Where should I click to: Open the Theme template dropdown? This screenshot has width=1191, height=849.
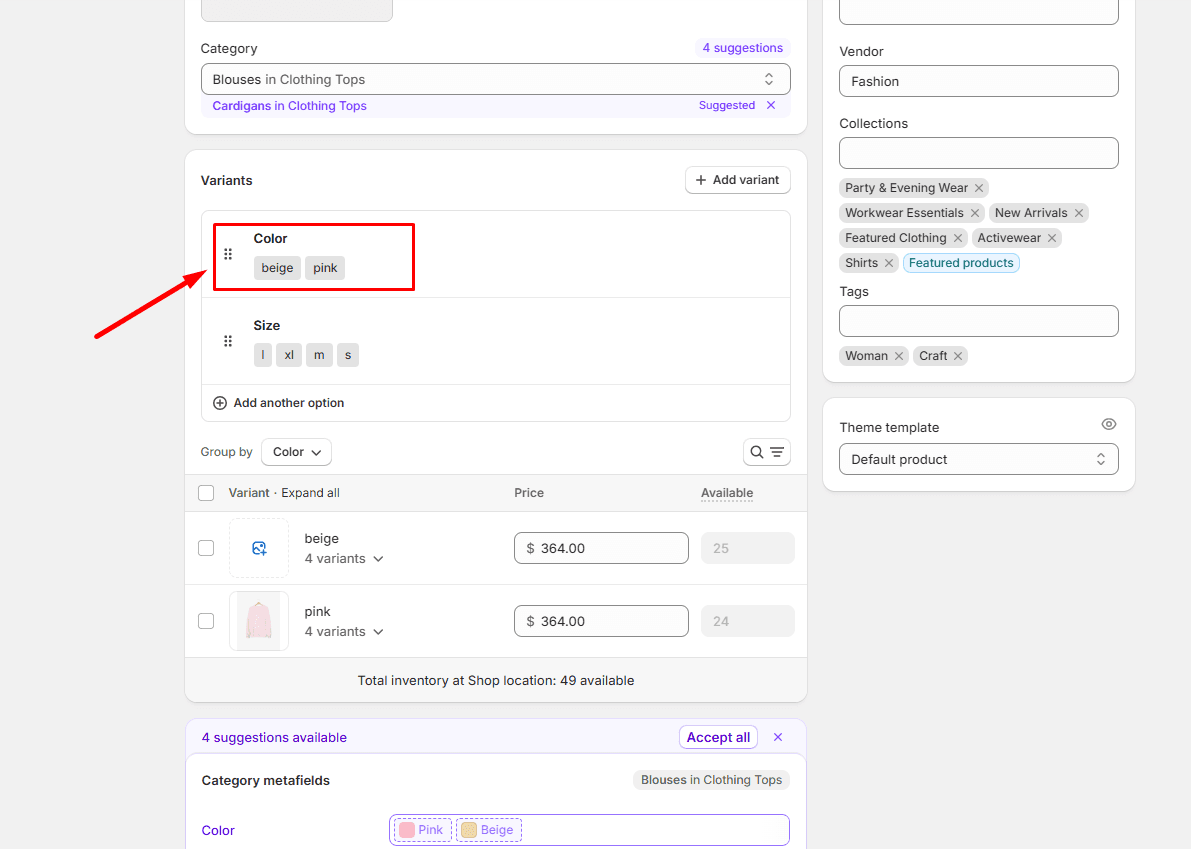click(978, 459)
